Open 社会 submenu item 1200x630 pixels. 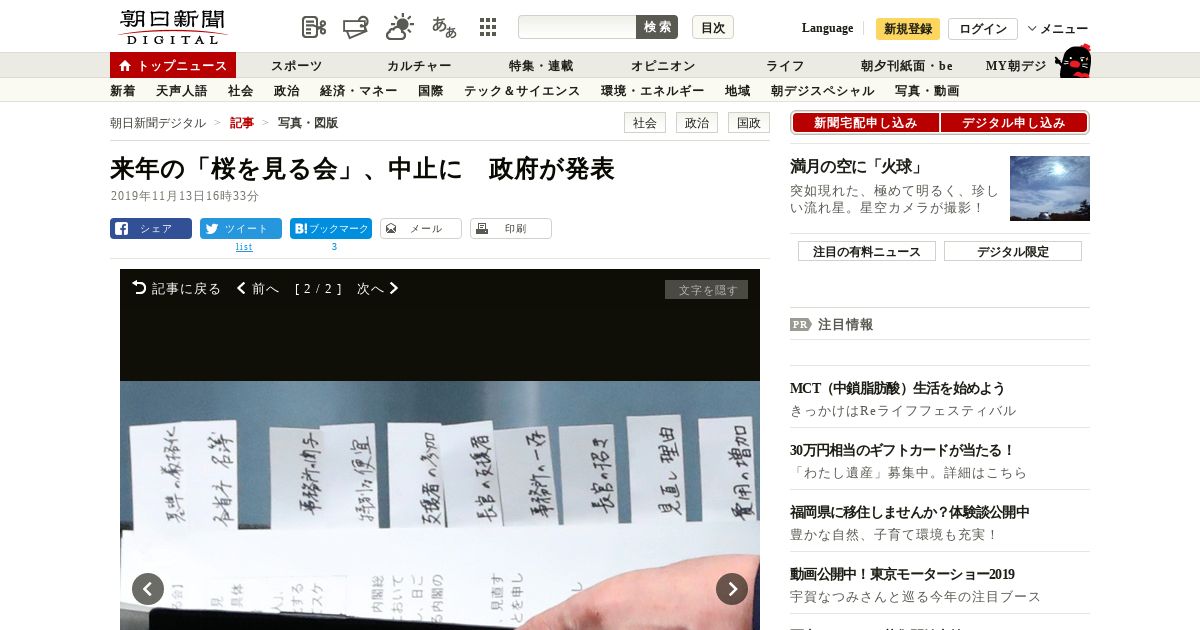pos(241,91)
